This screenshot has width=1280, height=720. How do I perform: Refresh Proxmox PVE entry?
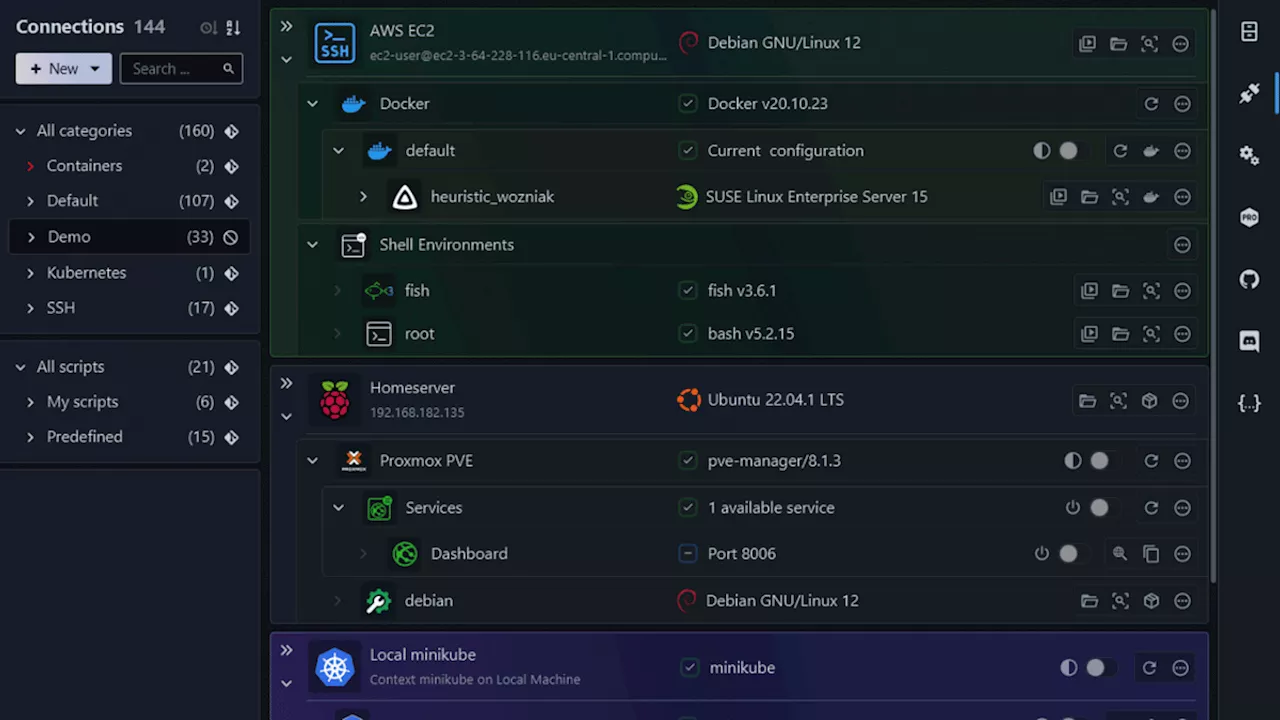click(x=1151, y=461)
